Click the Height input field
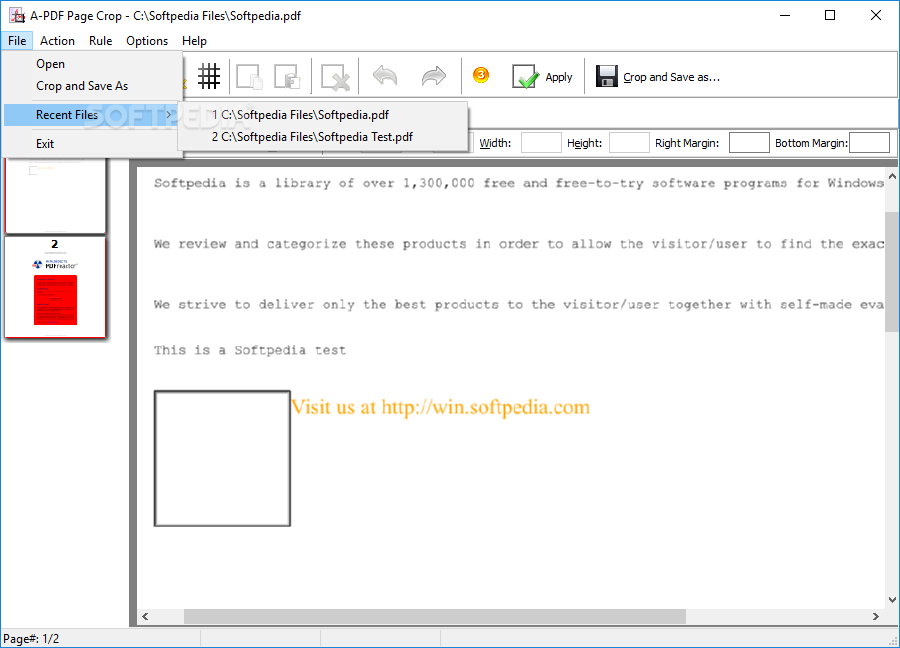The image size is (900, 648). pos(629,142)
